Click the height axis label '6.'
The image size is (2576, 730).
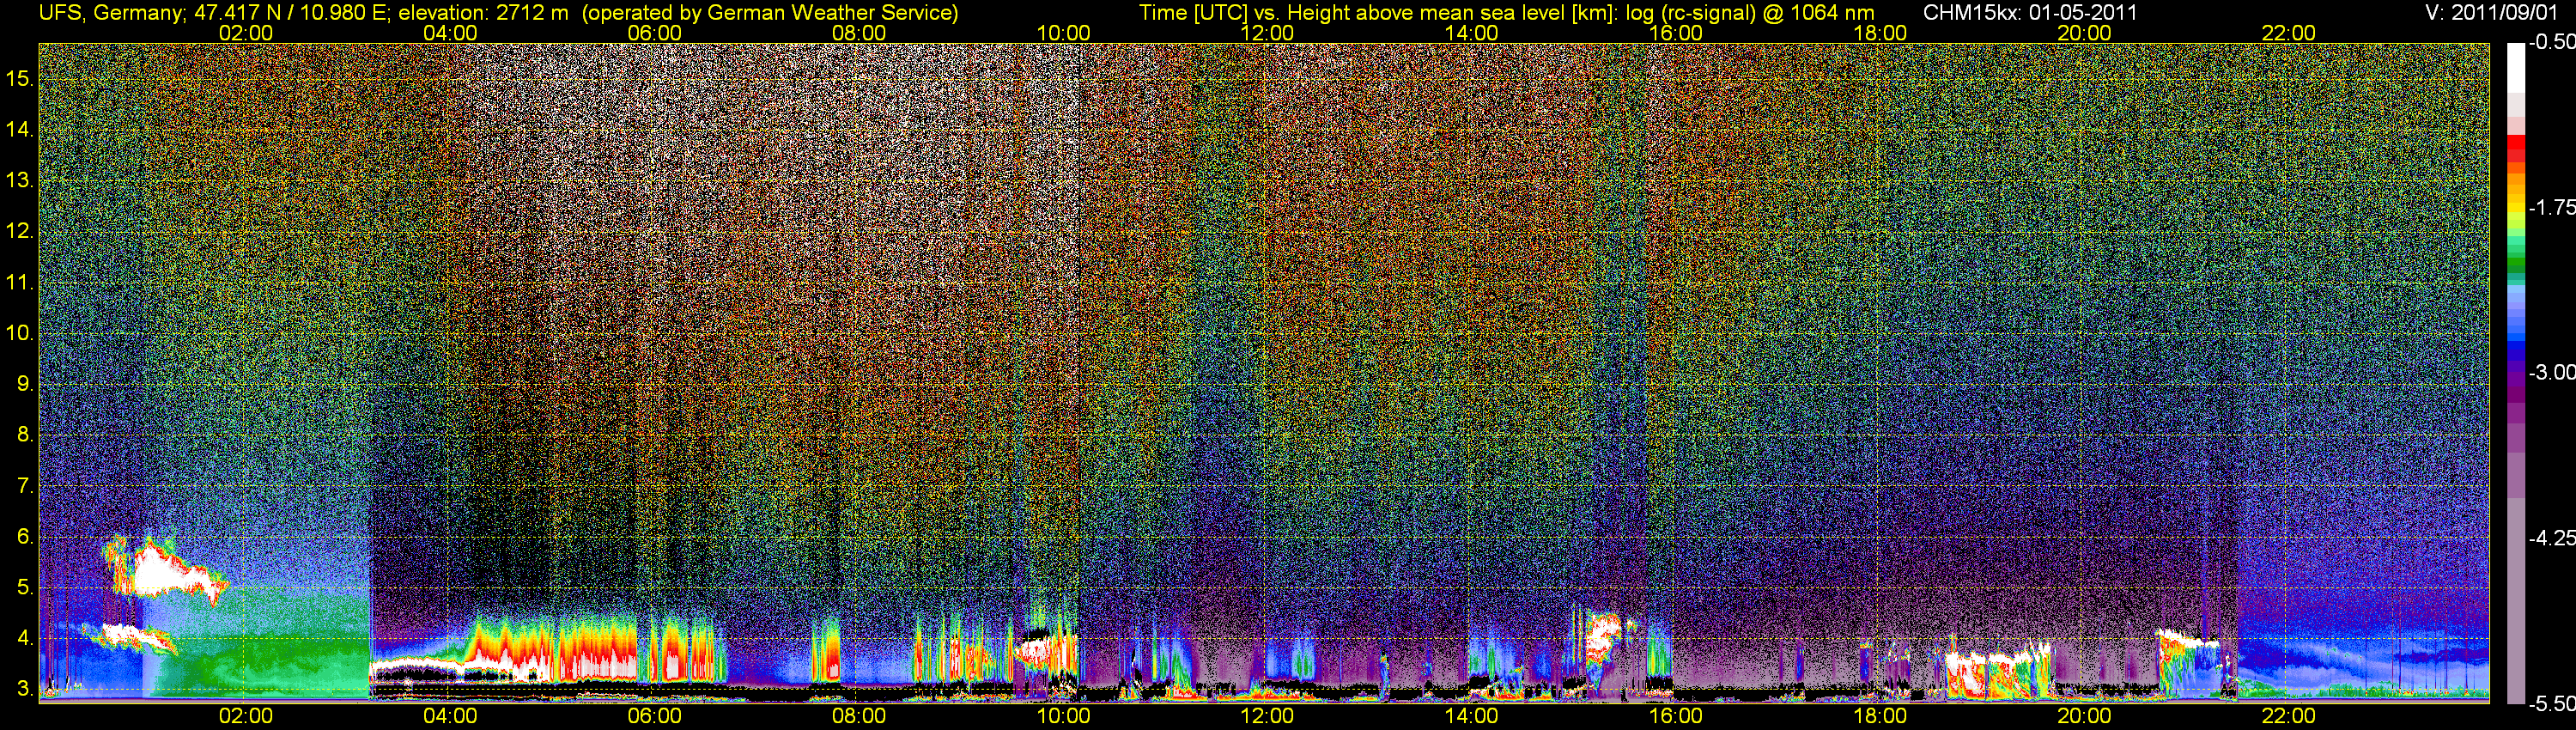tap(25, 537)
